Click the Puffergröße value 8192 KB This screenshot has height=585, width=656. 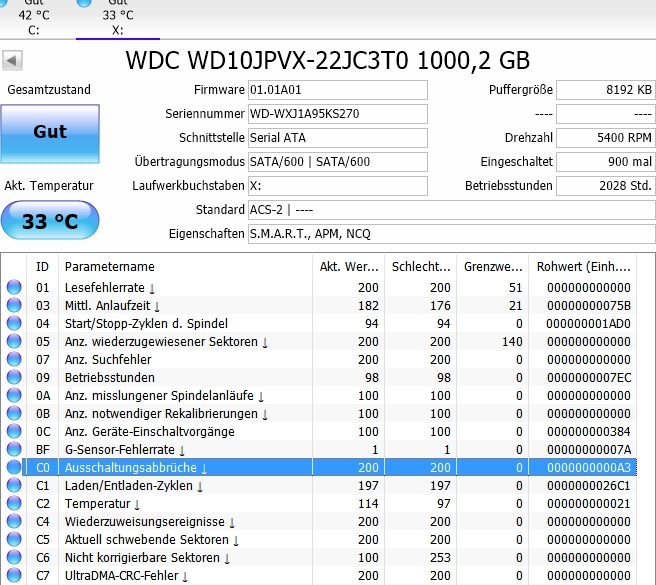coord(605,90)
